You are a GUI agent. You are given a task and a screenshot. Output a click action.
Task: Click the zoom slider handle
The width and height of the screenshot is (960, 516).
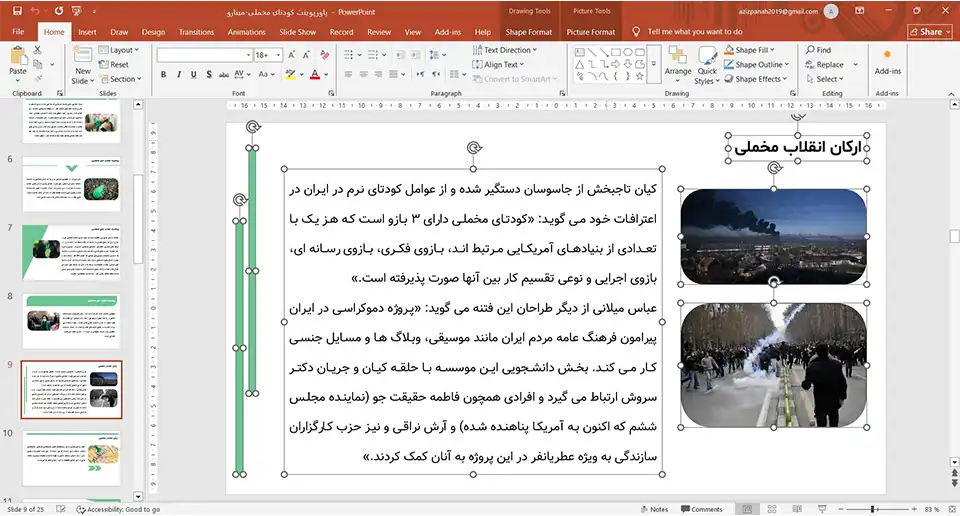pos(873,509)
